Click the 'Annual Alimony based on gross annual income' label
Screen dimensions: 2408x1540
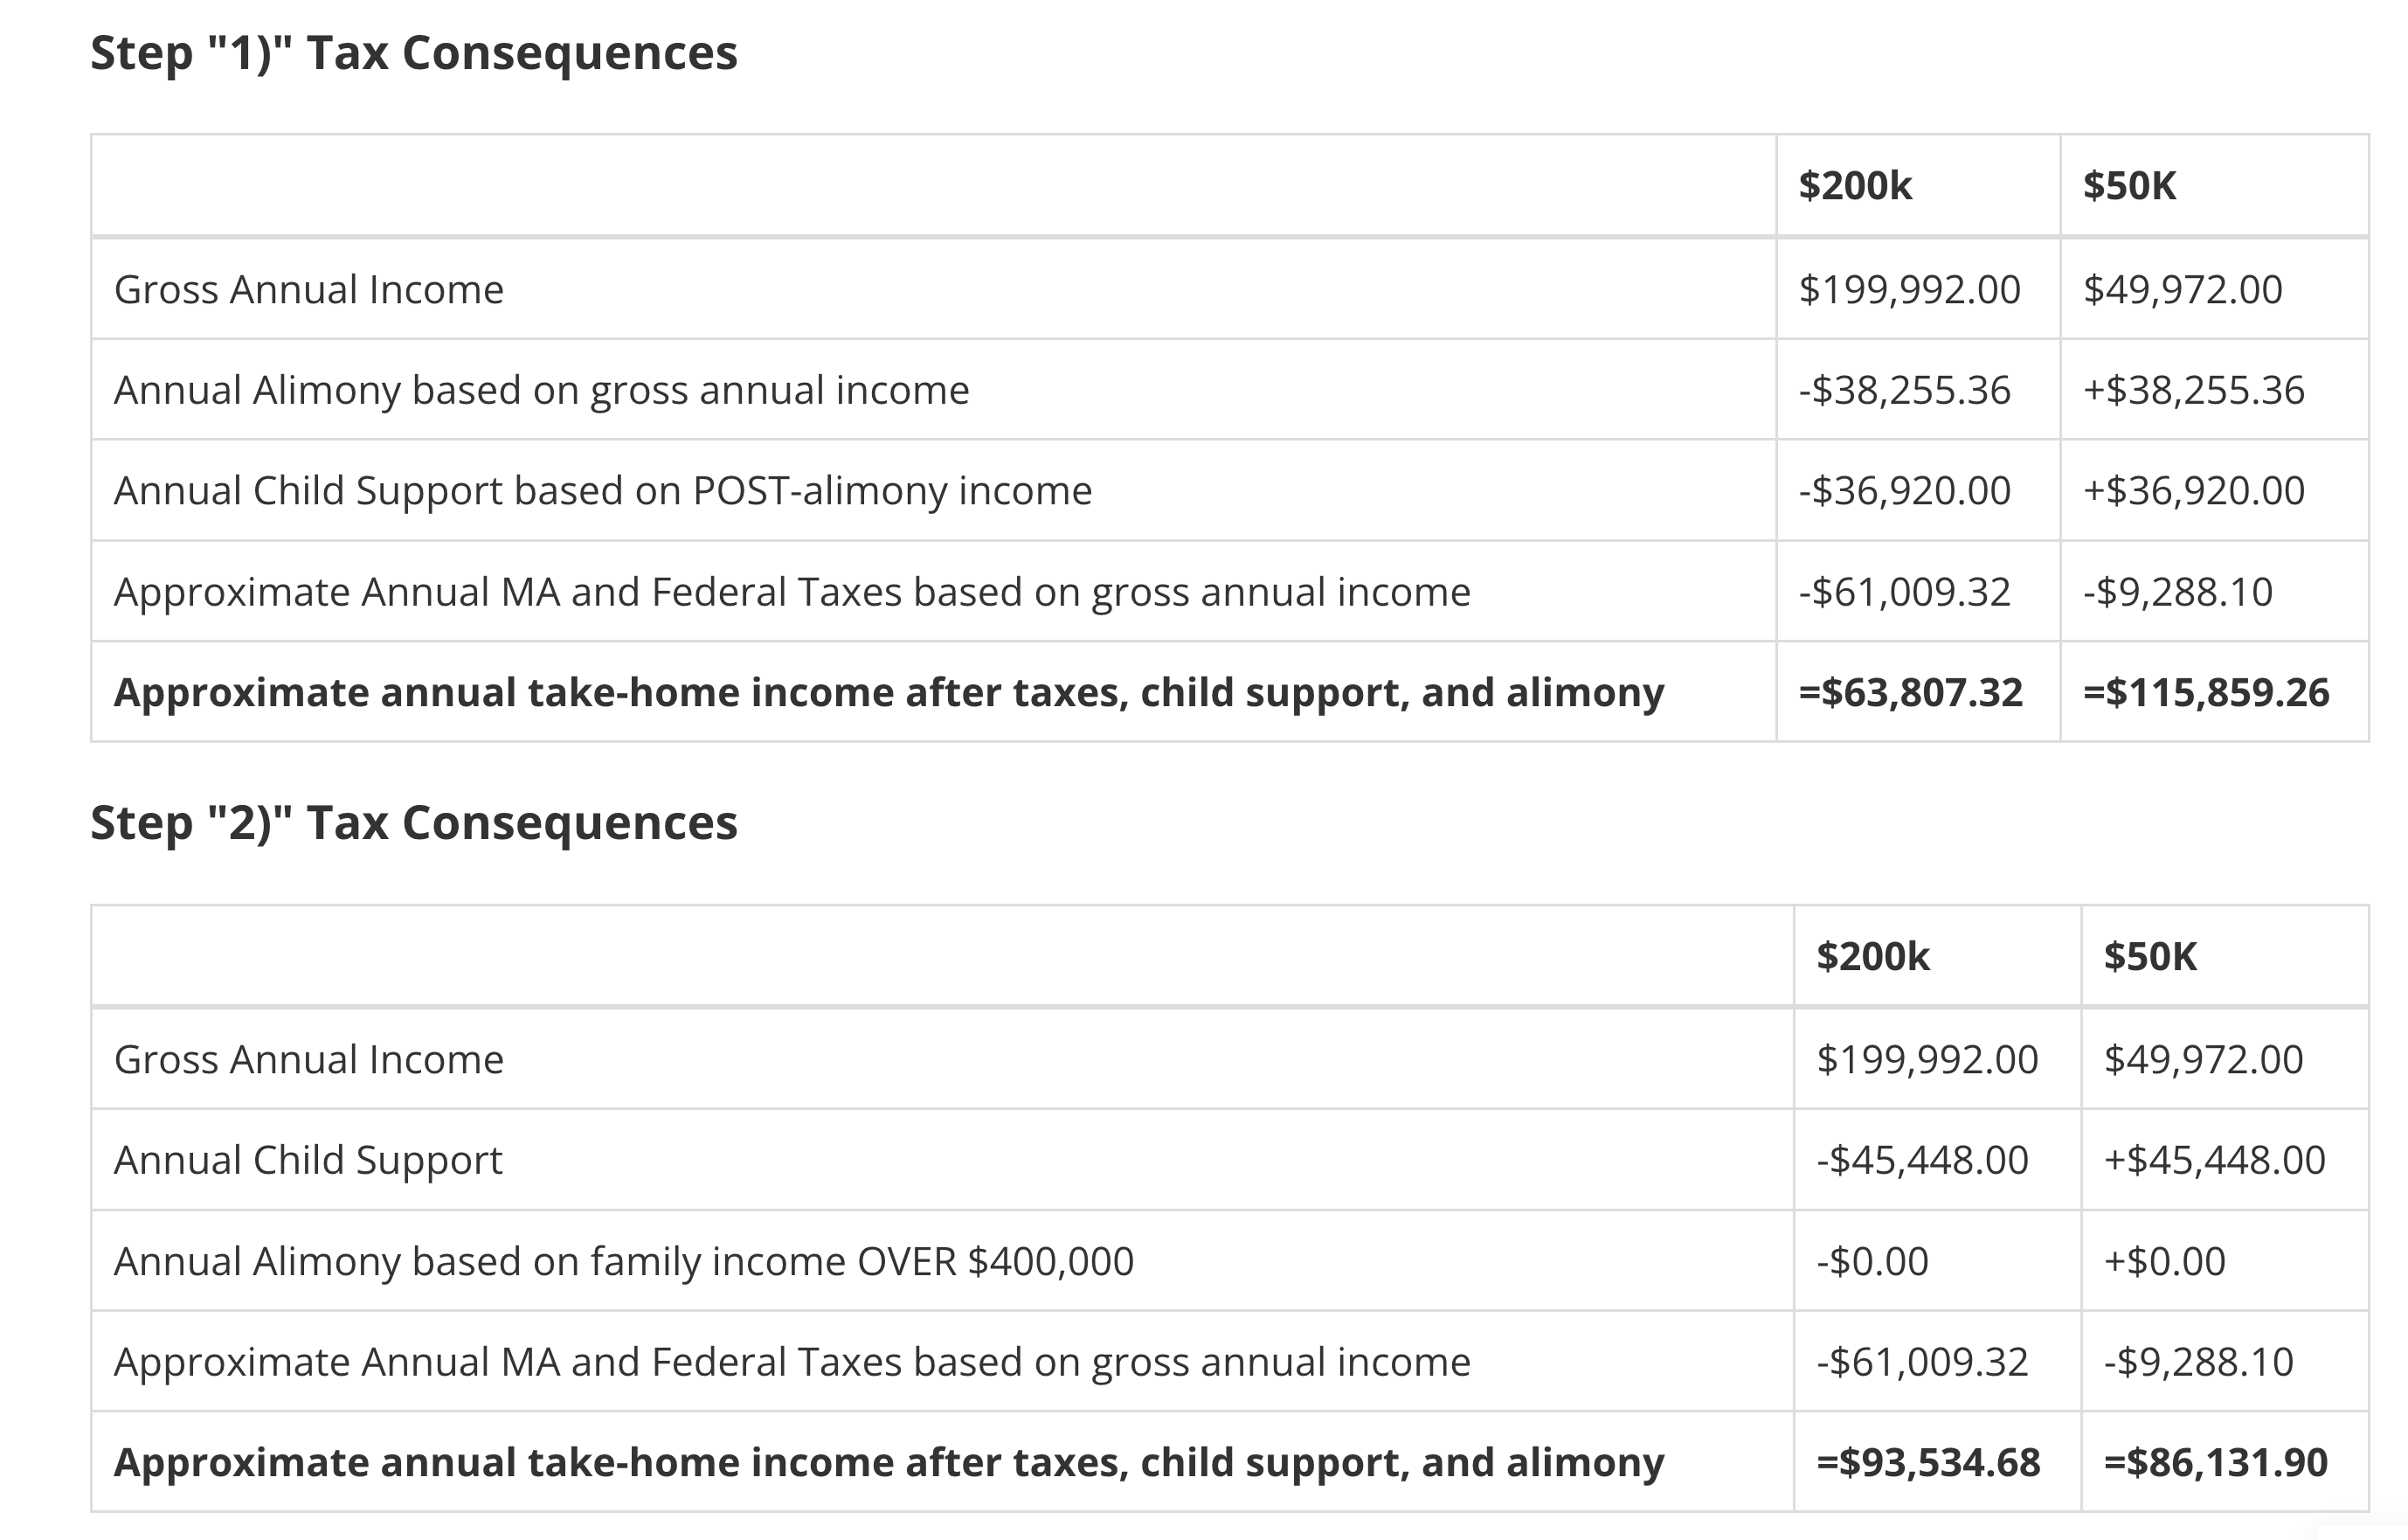(x=541, y=390)
